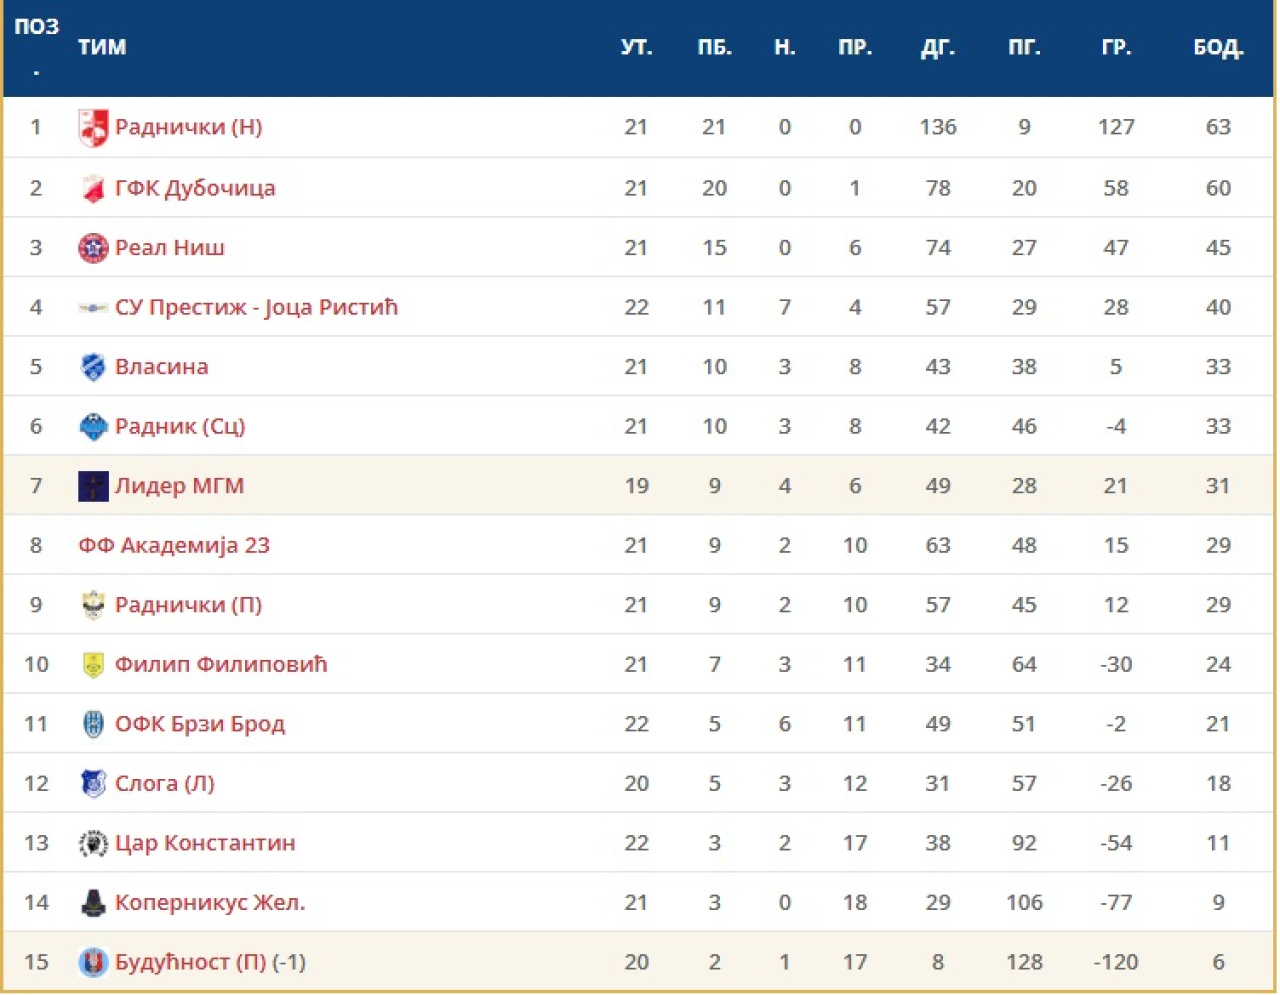Open the Слога (Л) team page
Screen dimensions: 1280x995
164,784
